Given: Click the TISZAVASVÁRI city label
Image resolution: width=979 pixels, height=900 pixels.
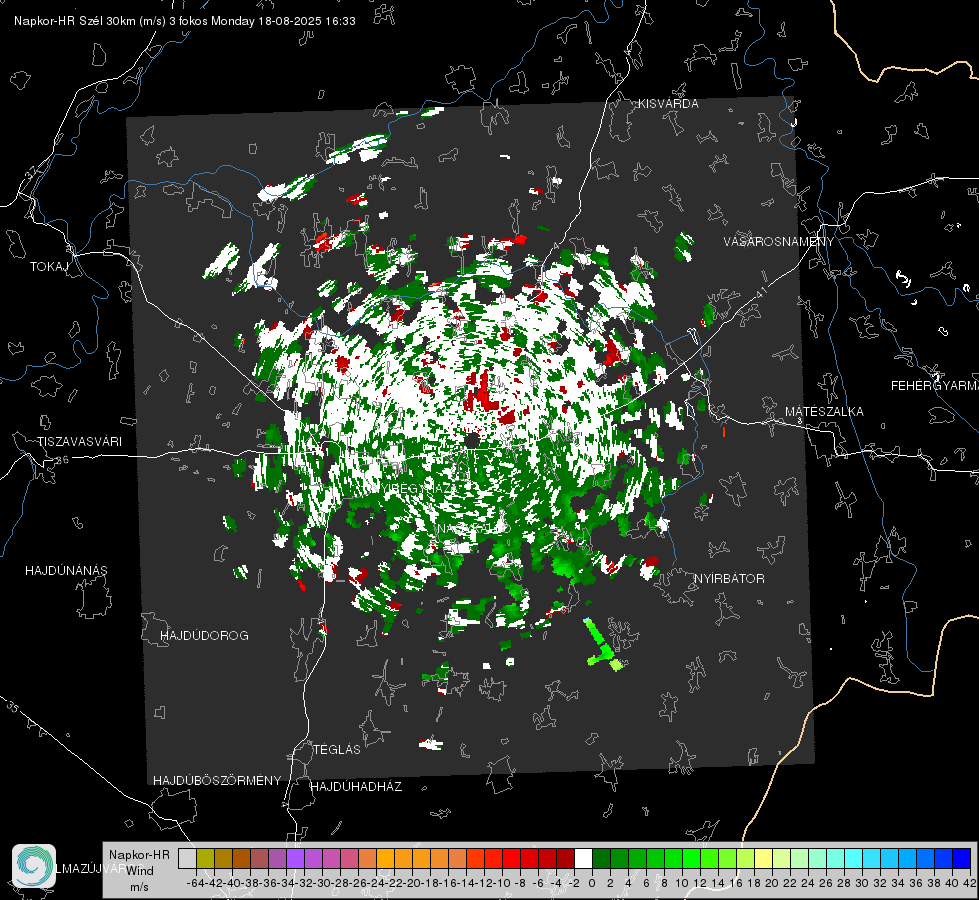Looking at the screenshot, I should pyautogui.click(x=79, y=442).
